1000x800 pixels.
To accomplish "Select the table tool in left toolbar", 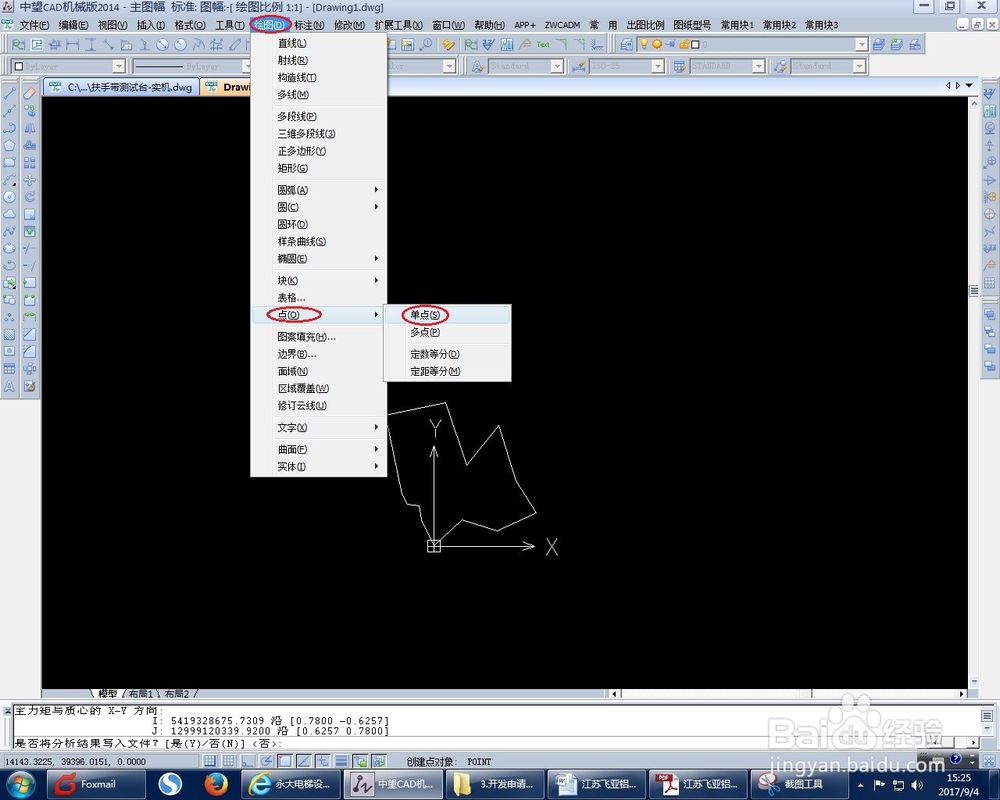I will (10, 369).
